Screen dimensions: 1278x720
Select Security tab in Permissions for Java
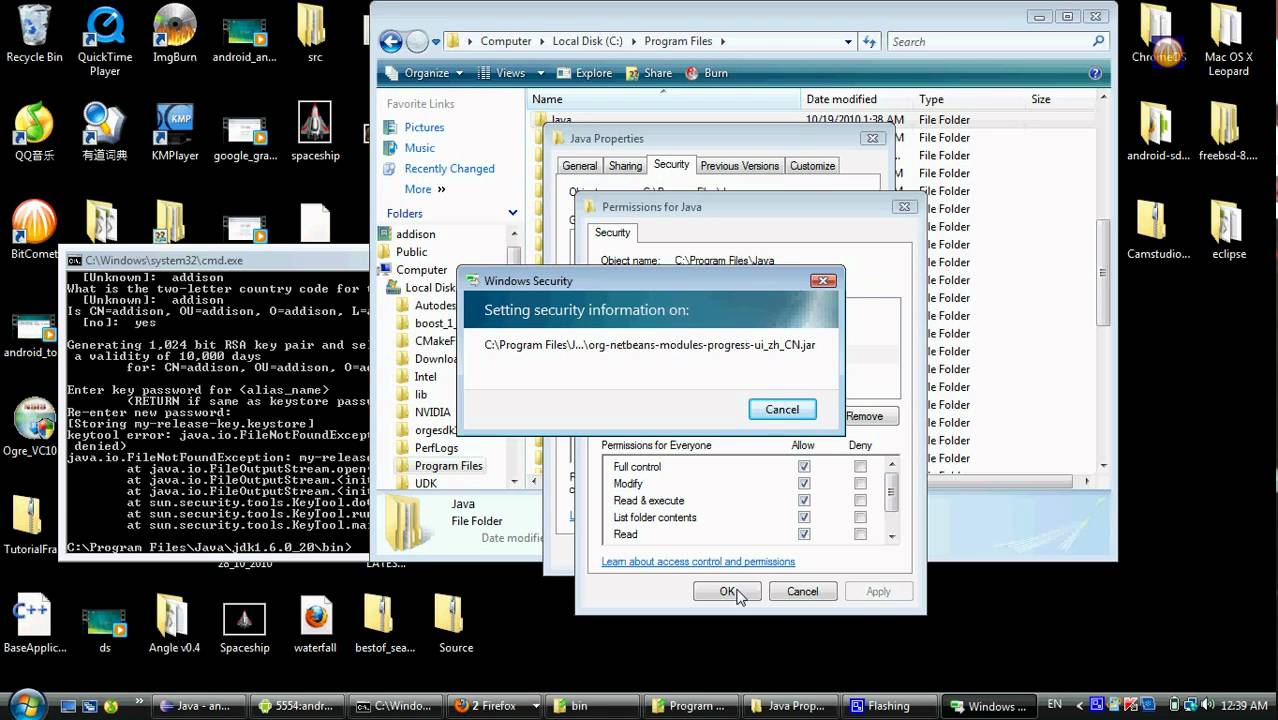coord(612,232)
